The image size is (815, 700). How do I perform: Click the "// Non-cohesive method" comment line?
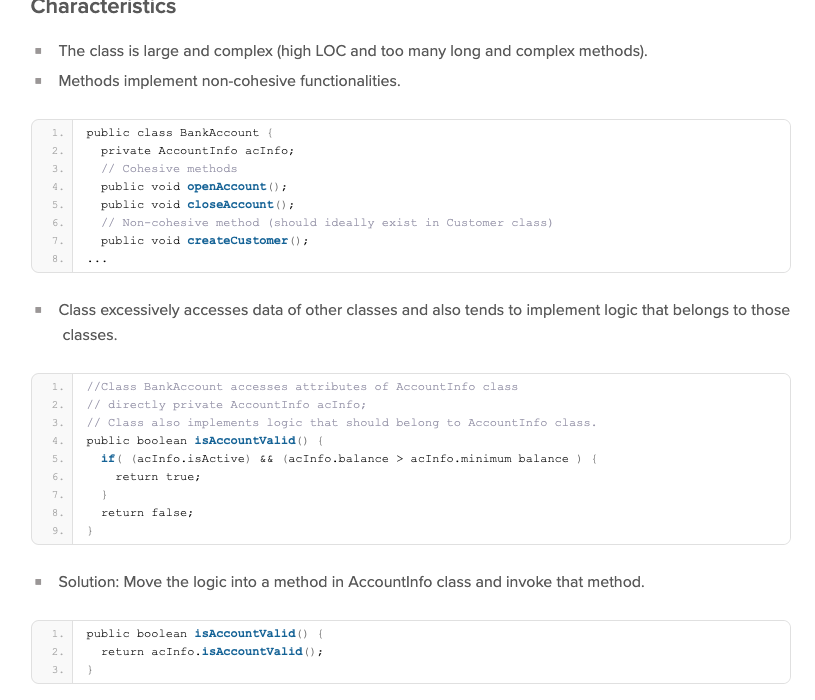tap(326, 222)
